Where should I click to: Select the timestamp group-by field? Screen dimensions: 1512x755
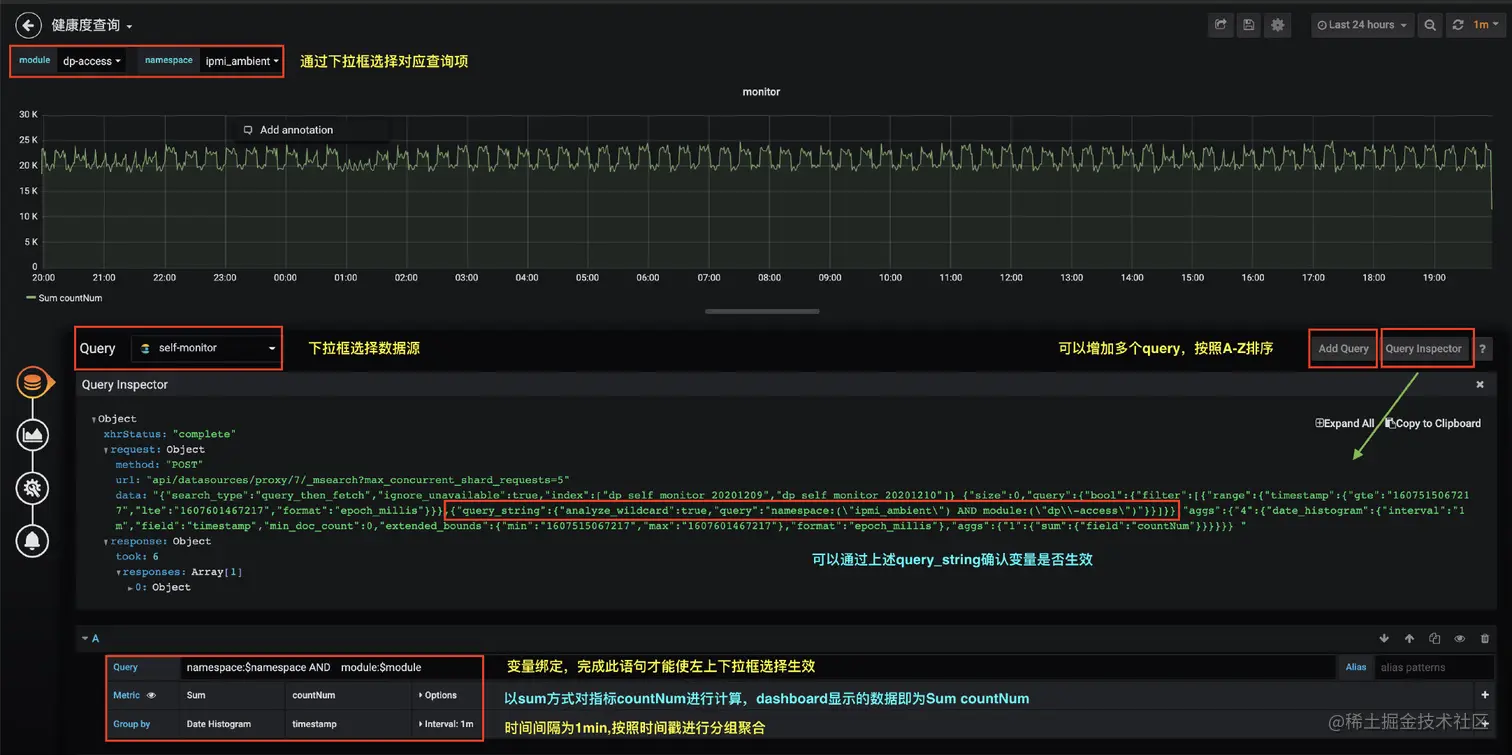pos(347,724)
